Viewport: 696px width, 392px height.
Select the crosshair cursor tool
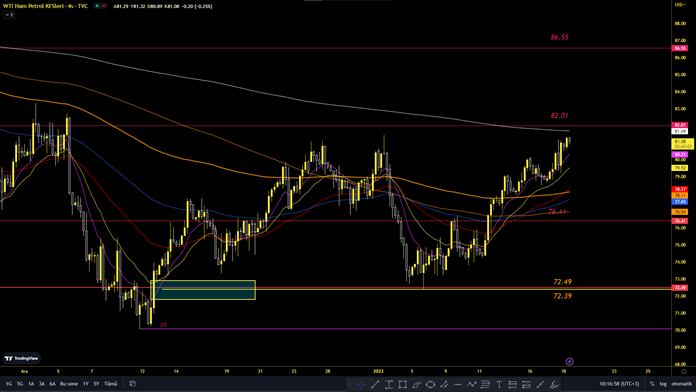point(361,384)
